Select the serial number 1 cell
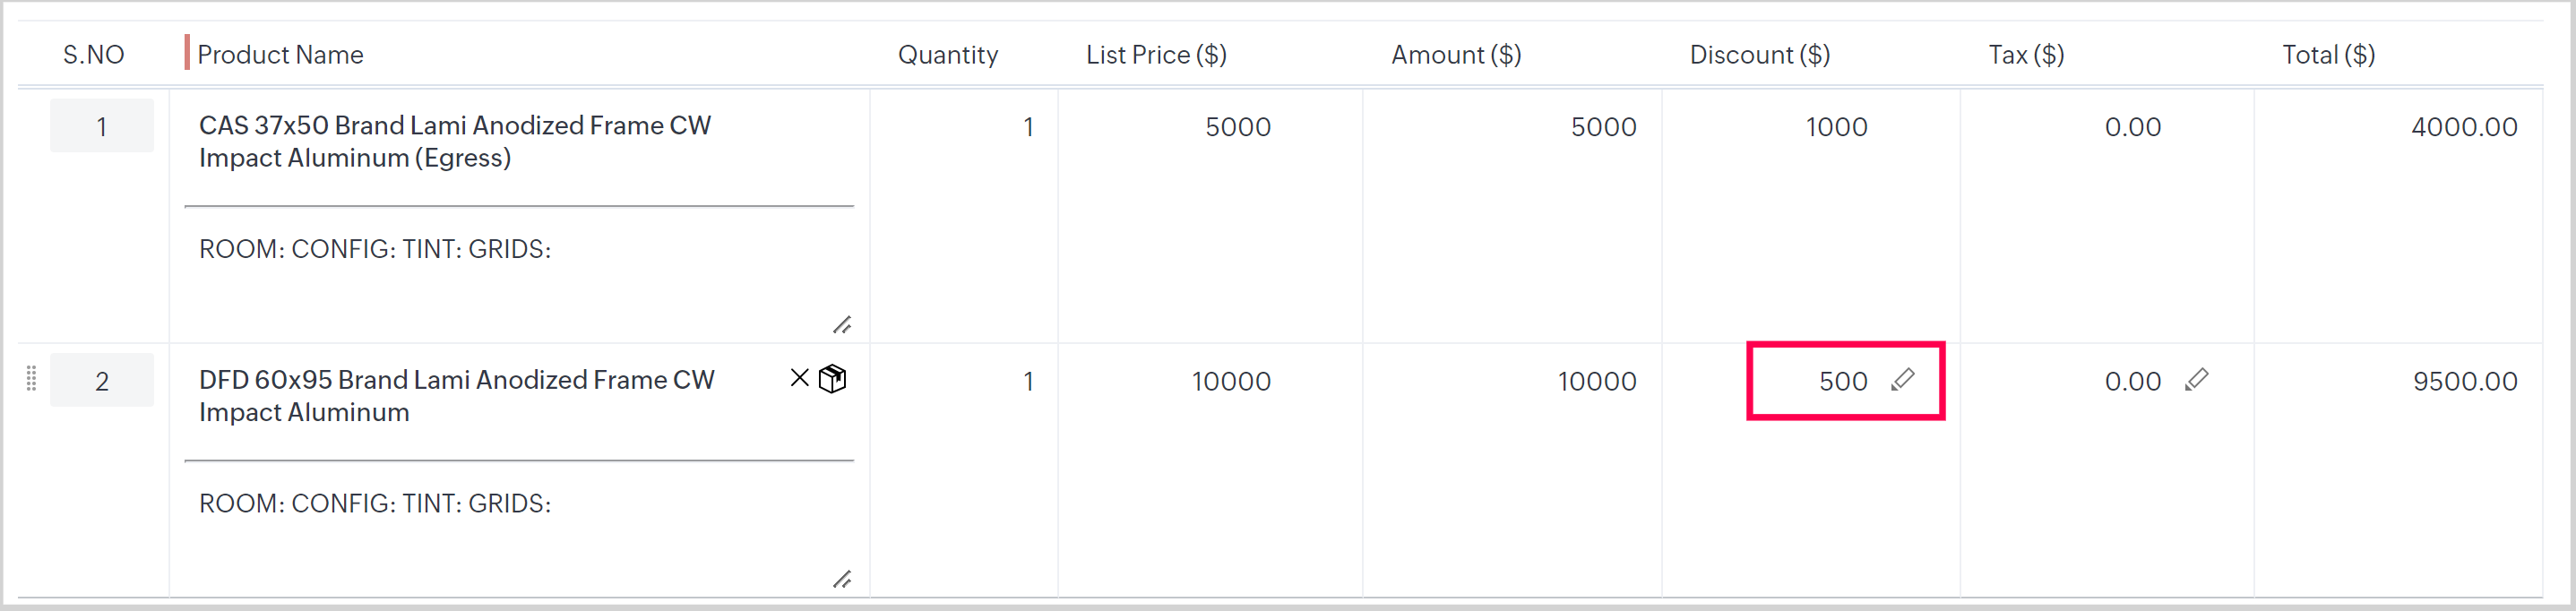 pos(102,126)
